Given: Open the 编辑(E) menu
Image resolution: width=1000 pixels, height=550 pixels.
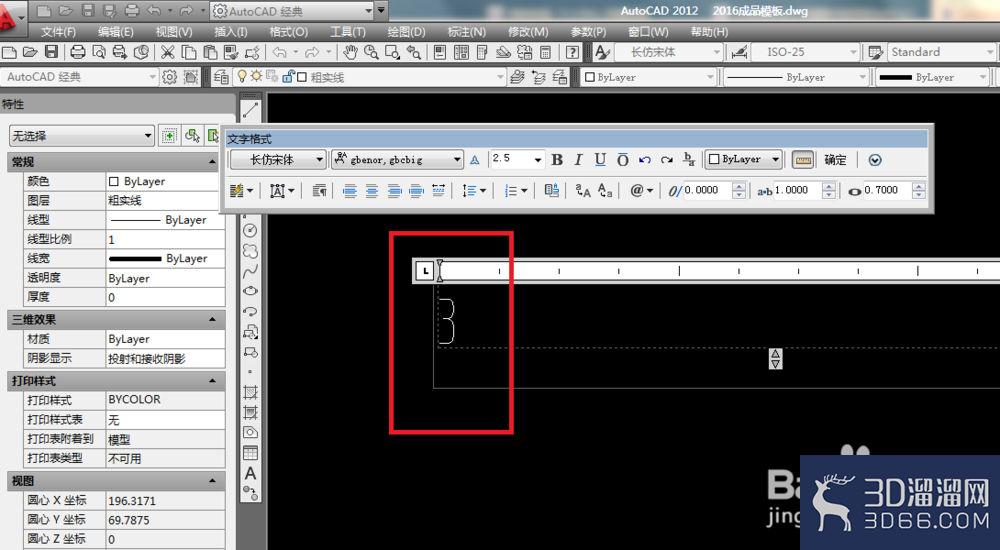Looking at the screenshot, I should pos(115,32).
